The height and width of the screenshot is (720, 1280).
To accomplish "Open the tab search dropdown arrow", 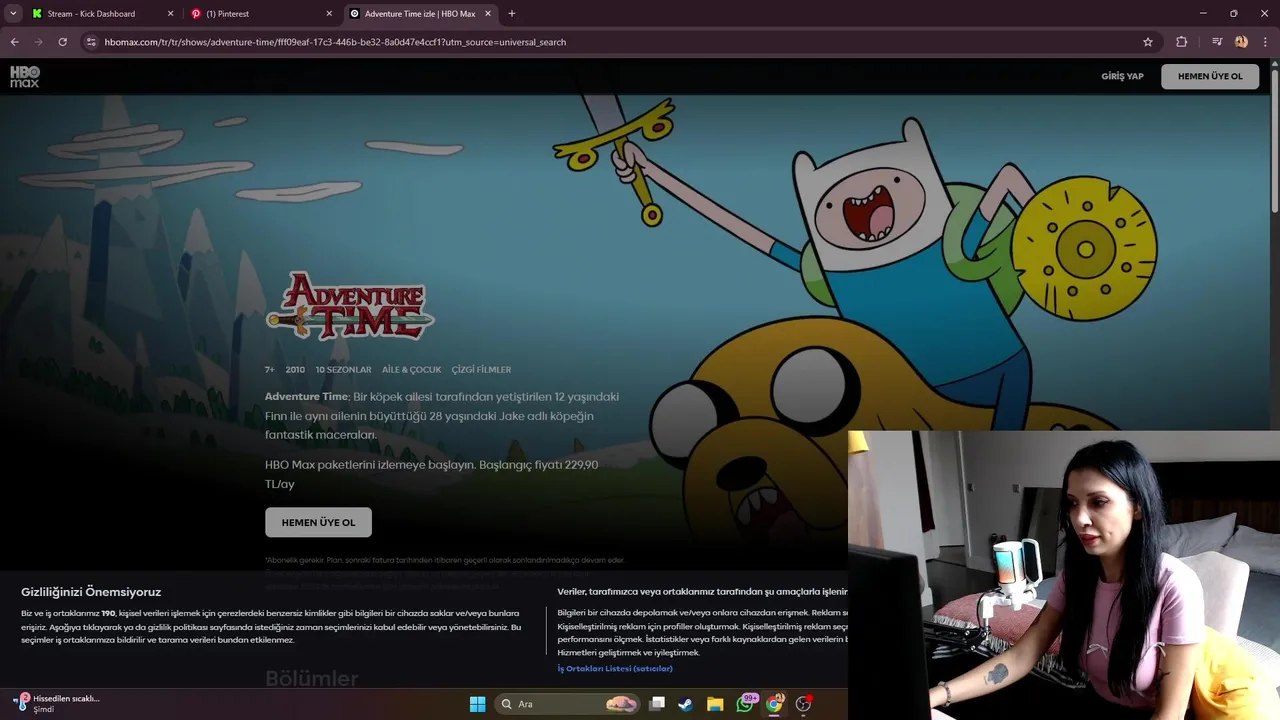I will click(x=13, y=14).
